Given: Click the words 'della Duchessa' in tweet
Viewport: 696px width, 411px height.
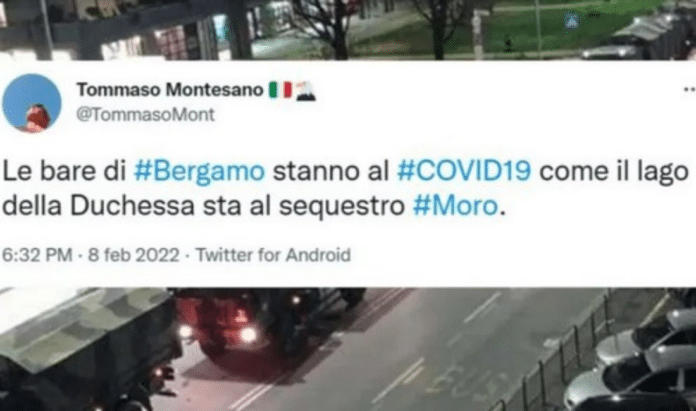Looking at the screenshot, I should click(99, 206).
